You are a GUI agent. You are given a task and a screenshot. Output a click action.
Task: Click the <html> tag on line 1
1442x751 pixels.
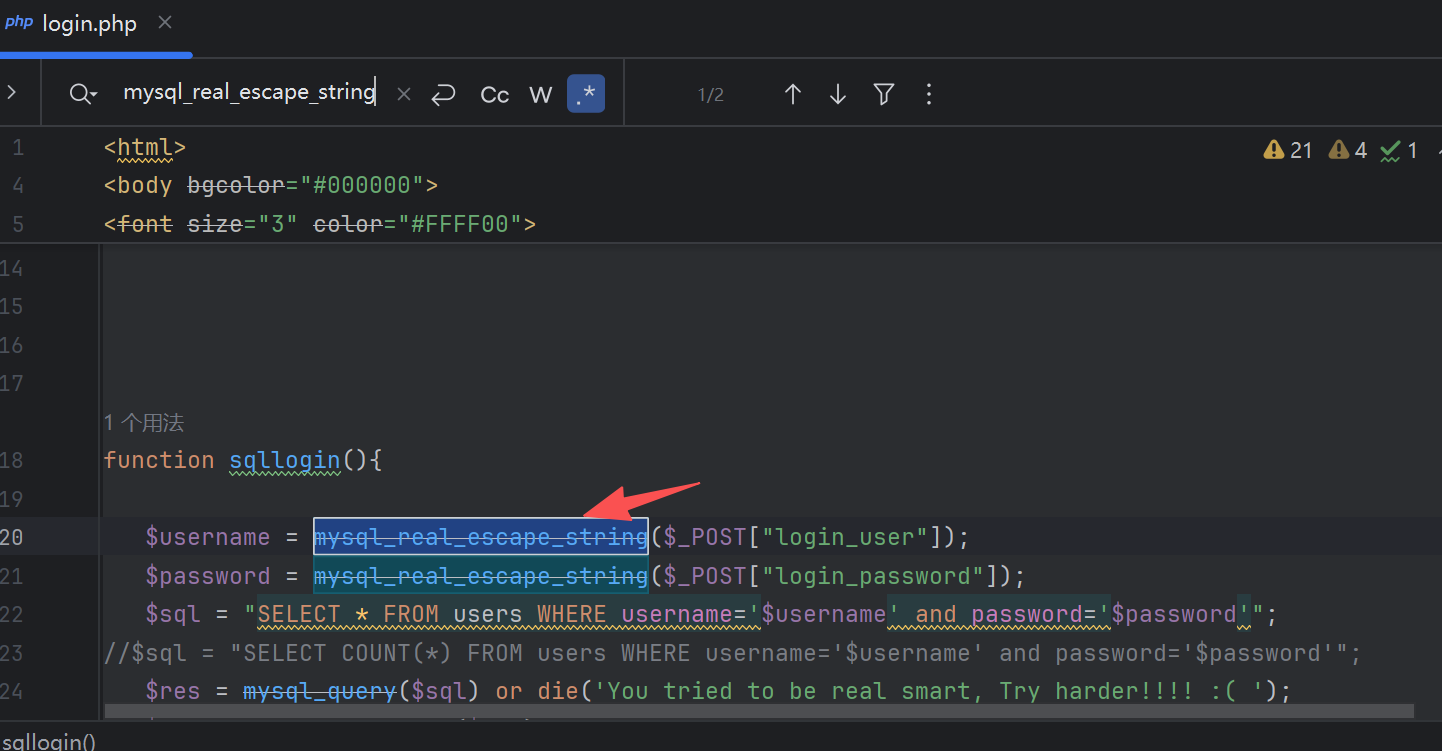click(145, 148)
